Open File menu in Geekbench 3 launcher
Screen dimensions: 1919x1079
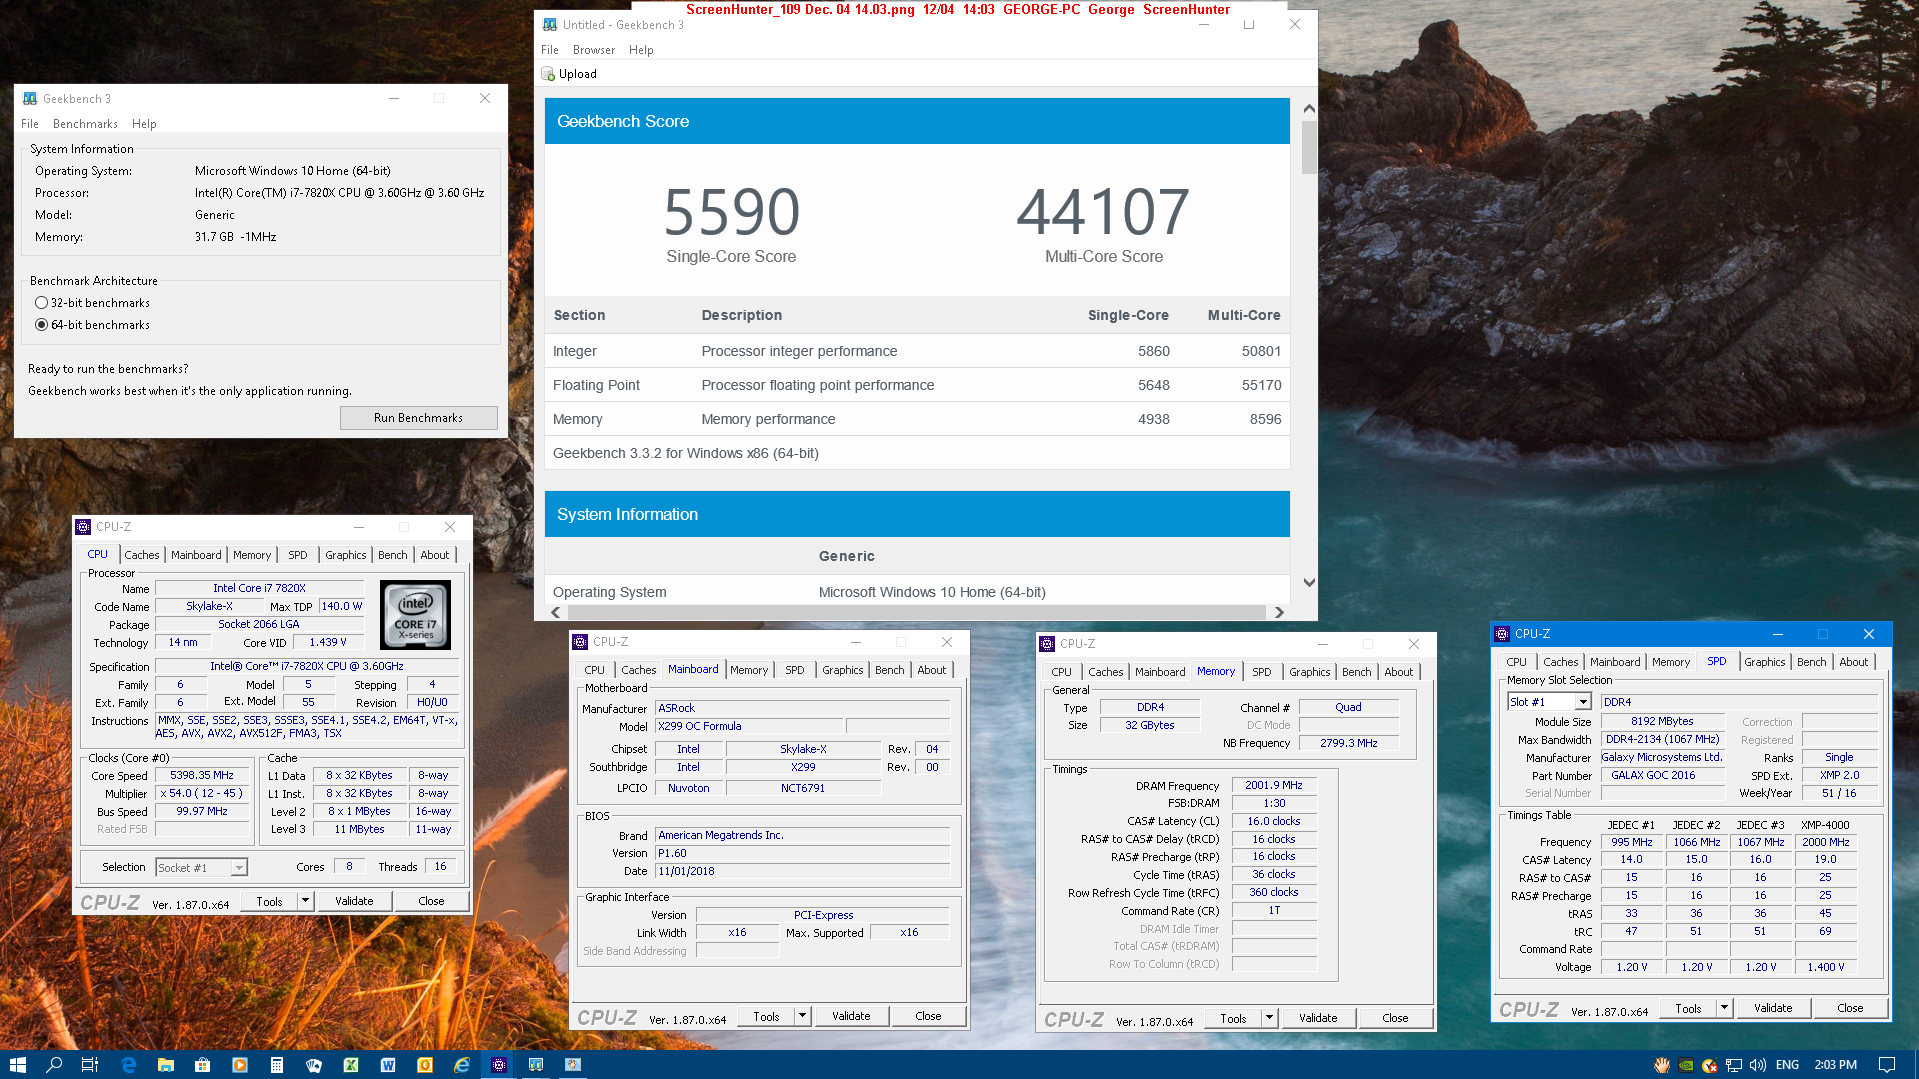30,124
